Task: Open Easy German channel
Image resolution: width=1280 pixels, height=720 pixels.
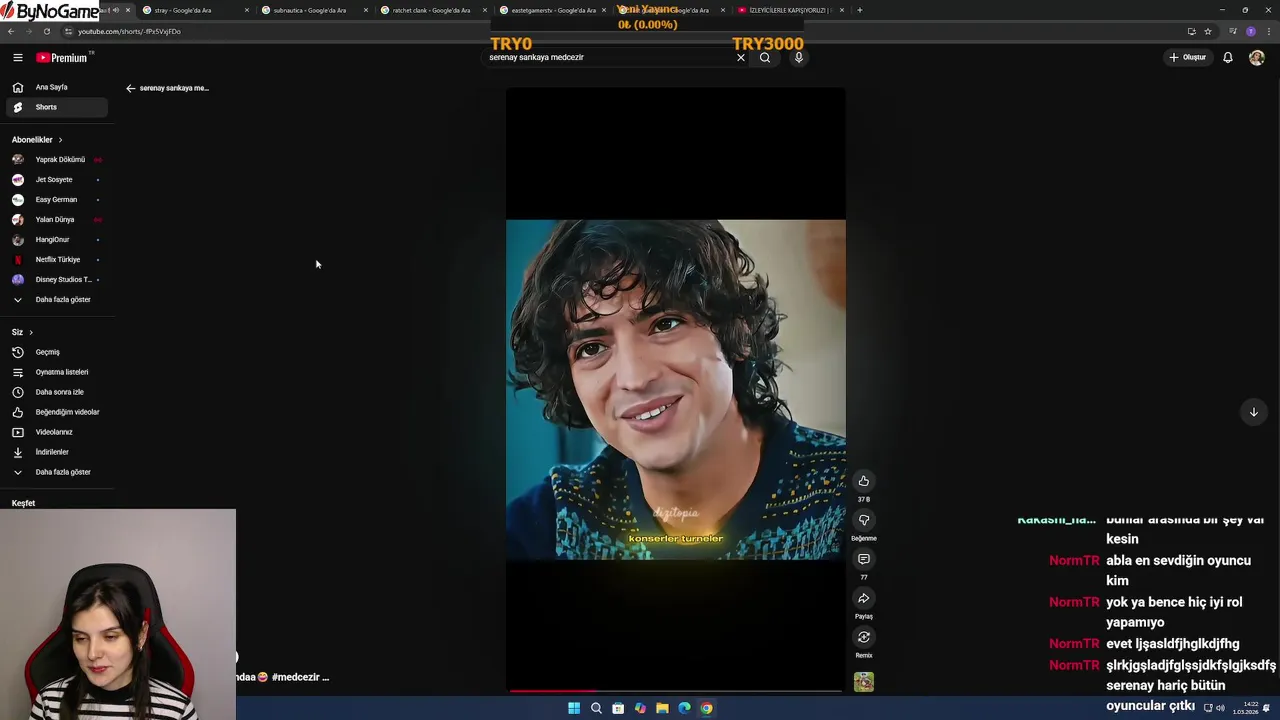Action: pyautogui.click(x=55, y=200)
